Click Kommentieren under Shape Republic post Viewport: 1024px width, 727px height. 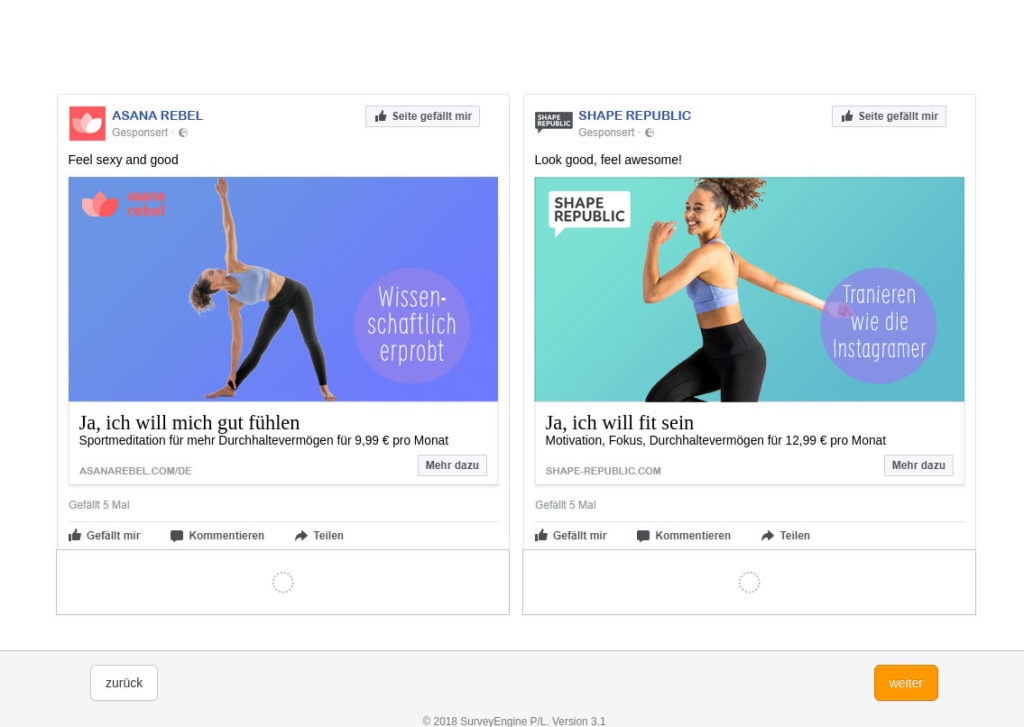[x=684, y=536]
